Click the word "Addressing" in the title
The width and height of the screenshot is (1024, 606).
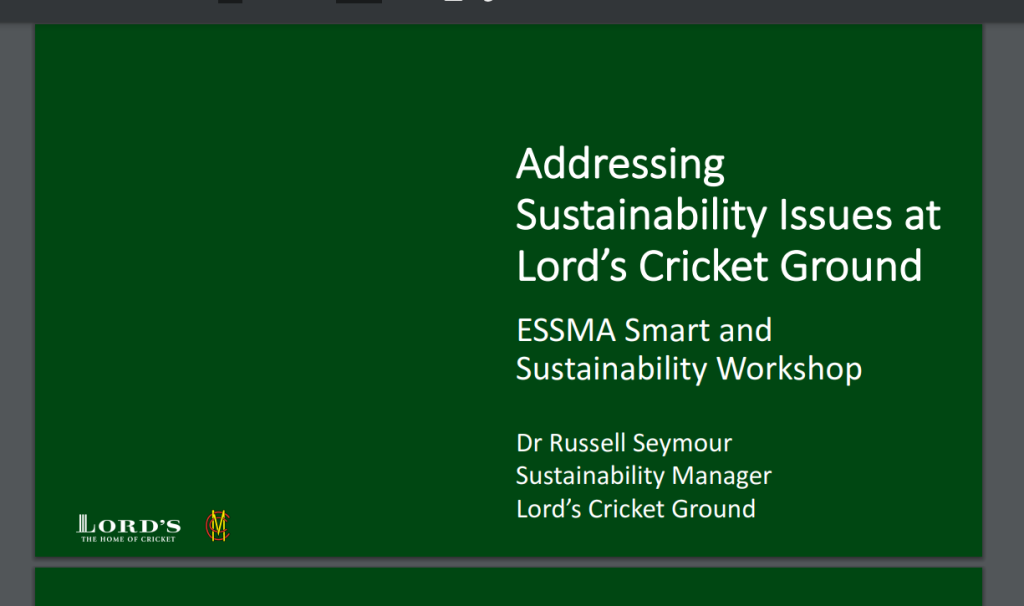620,164
